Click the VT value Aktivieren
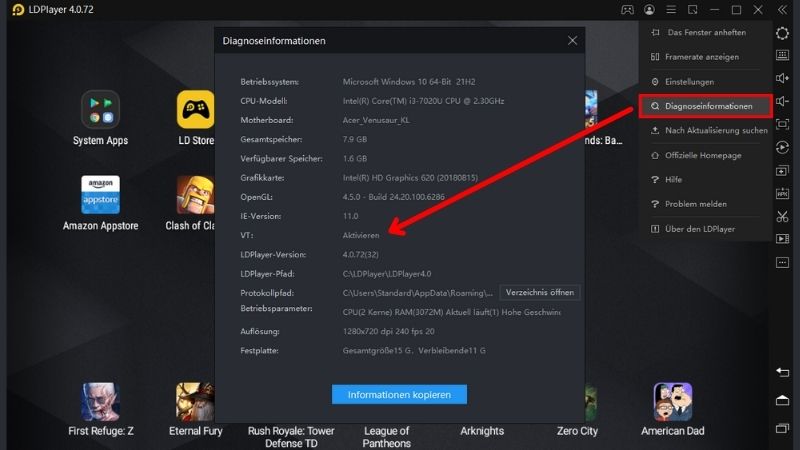 (x=361, y=235)
